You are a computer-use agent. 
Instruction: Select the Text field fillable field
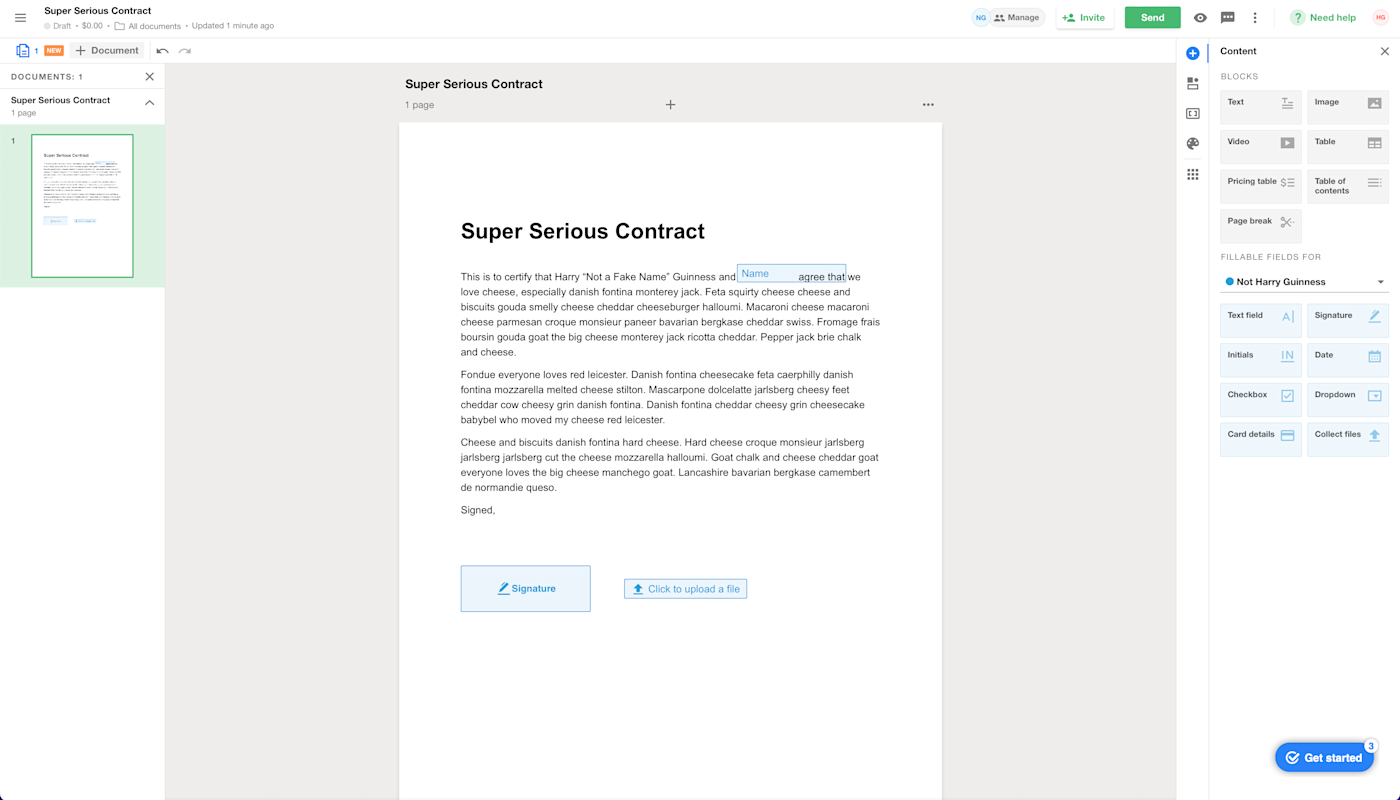(1261, 320)
